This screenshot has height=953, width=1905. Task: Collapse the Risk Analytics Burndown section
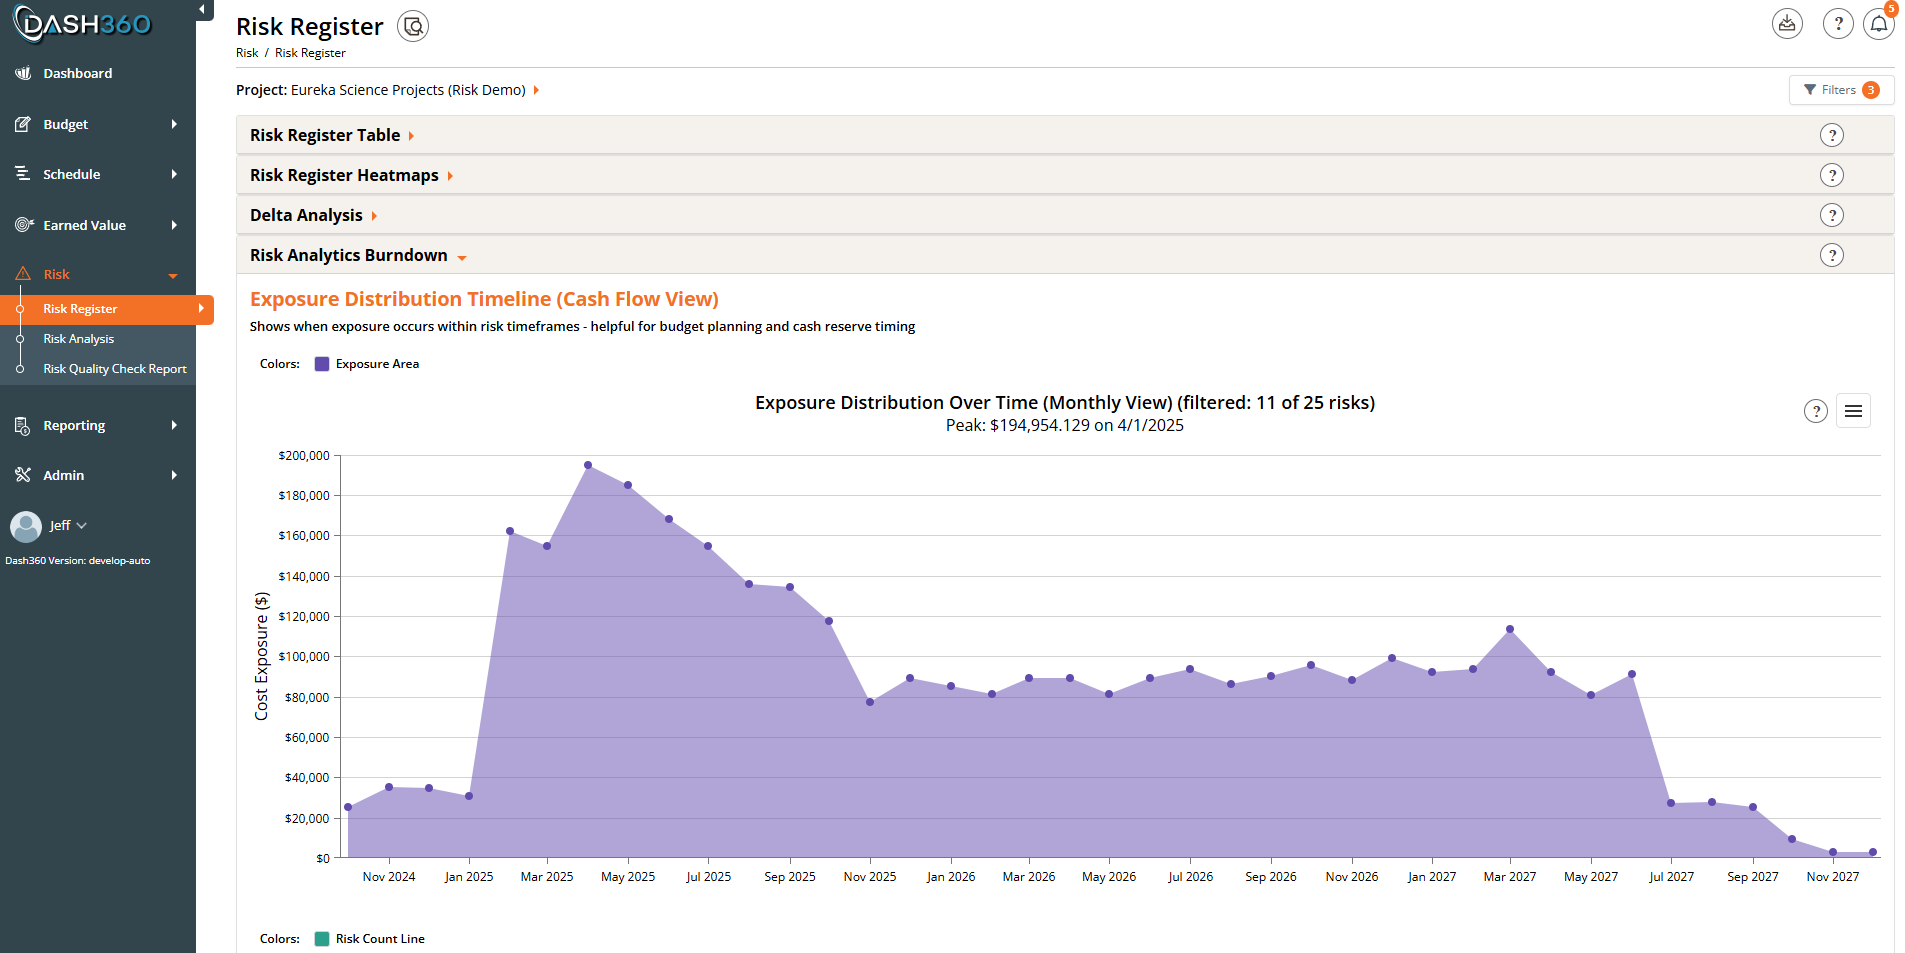click(x=358, y=255)
